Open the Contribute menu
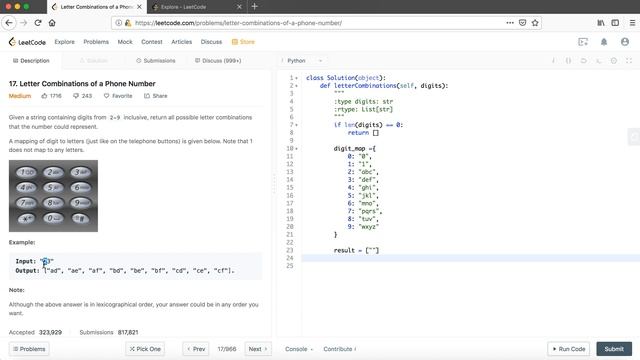The height and width of the screenshot is (360, 640). point(340,349)
